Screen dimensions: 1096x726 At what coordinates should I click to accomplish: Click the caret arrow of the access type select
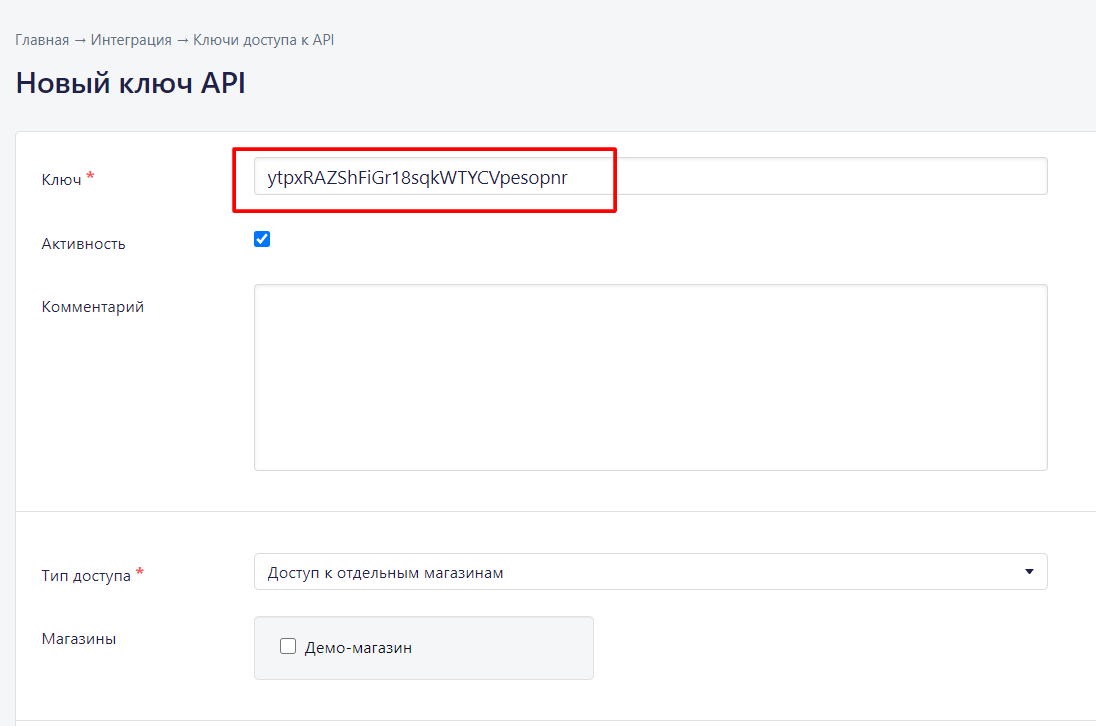tap(1029, 572)
